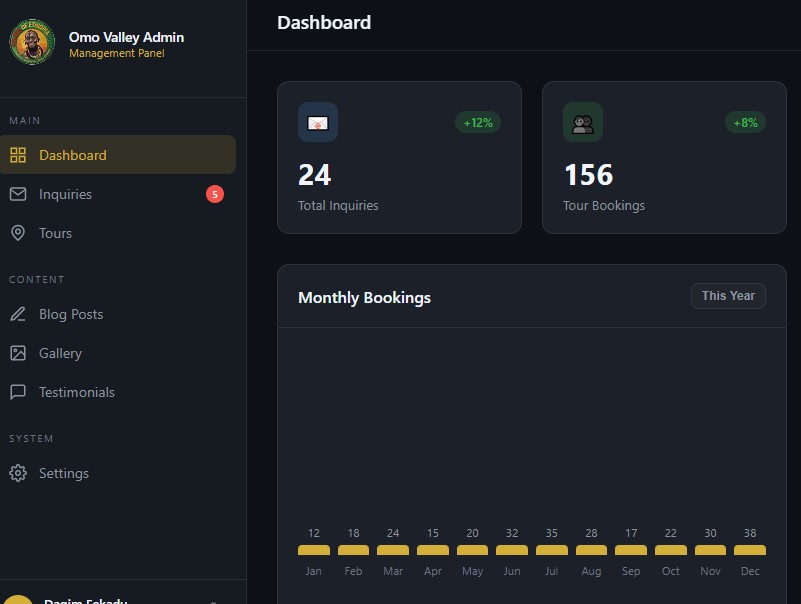
Task: Select the Jun bar in the chart
Action: tap(512, 550)
